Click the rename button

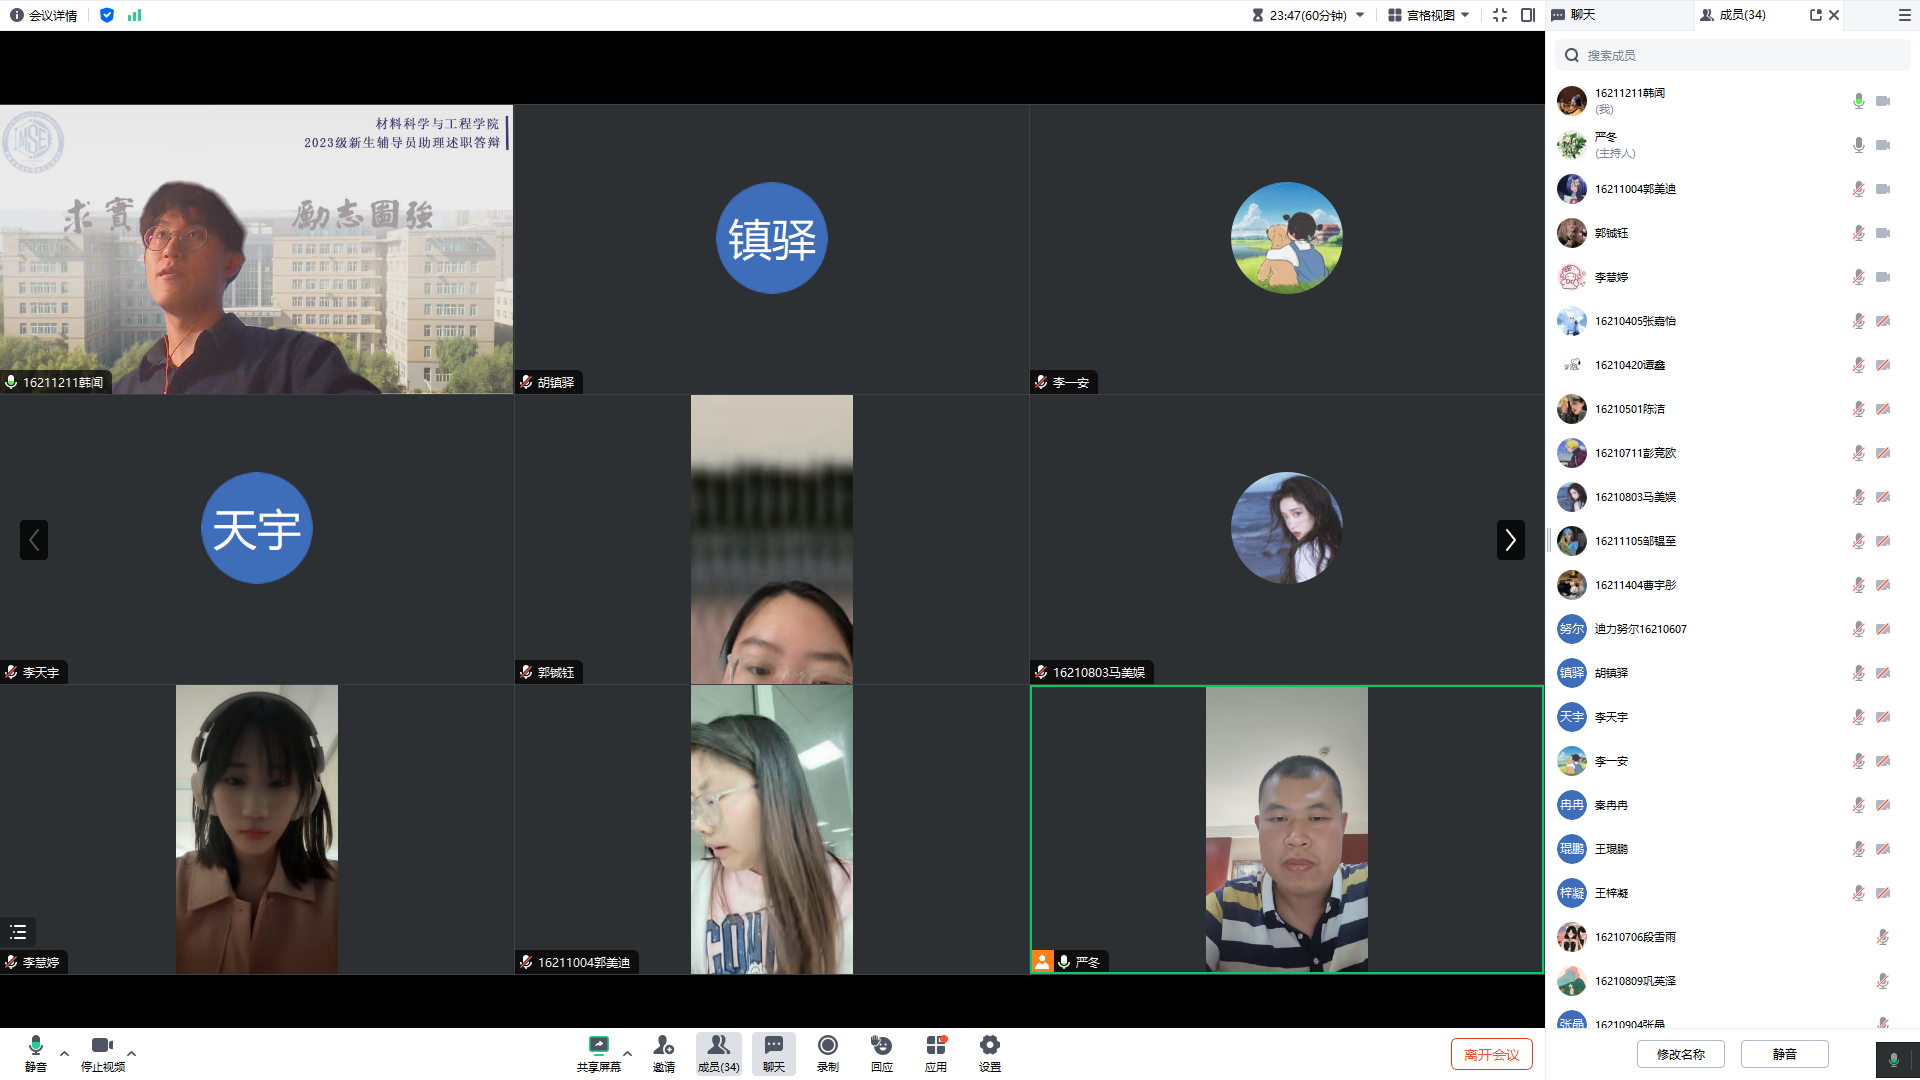[1680, 1054]
